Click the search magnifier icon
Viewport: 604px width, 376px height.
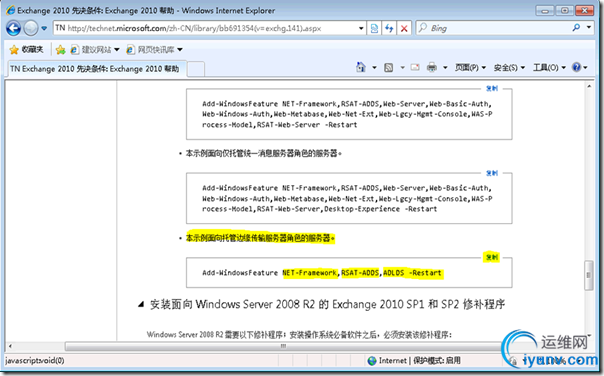576,27
